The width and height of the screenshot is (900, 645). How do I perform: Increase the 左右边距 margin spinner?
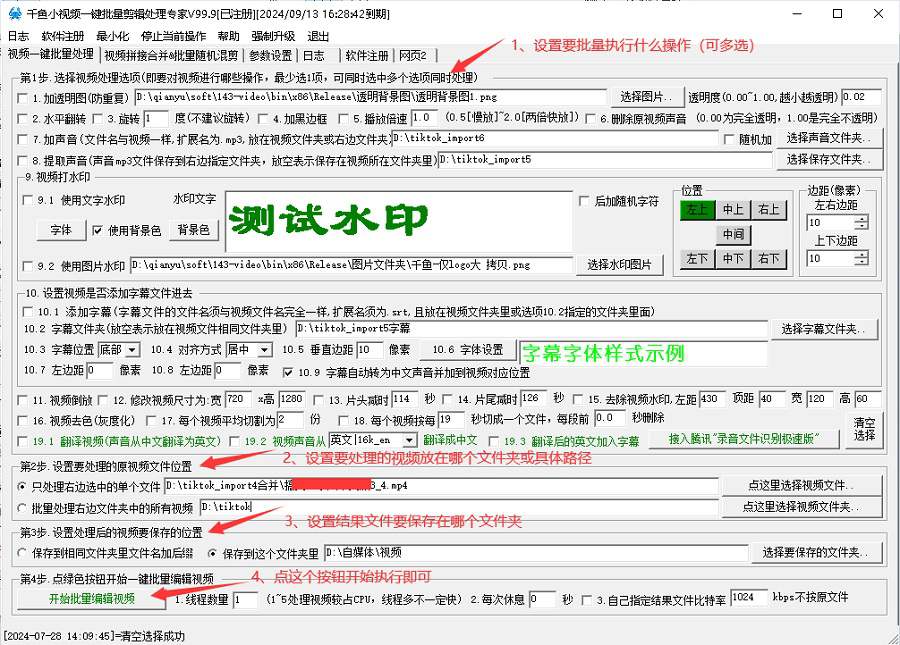point(861,219)
